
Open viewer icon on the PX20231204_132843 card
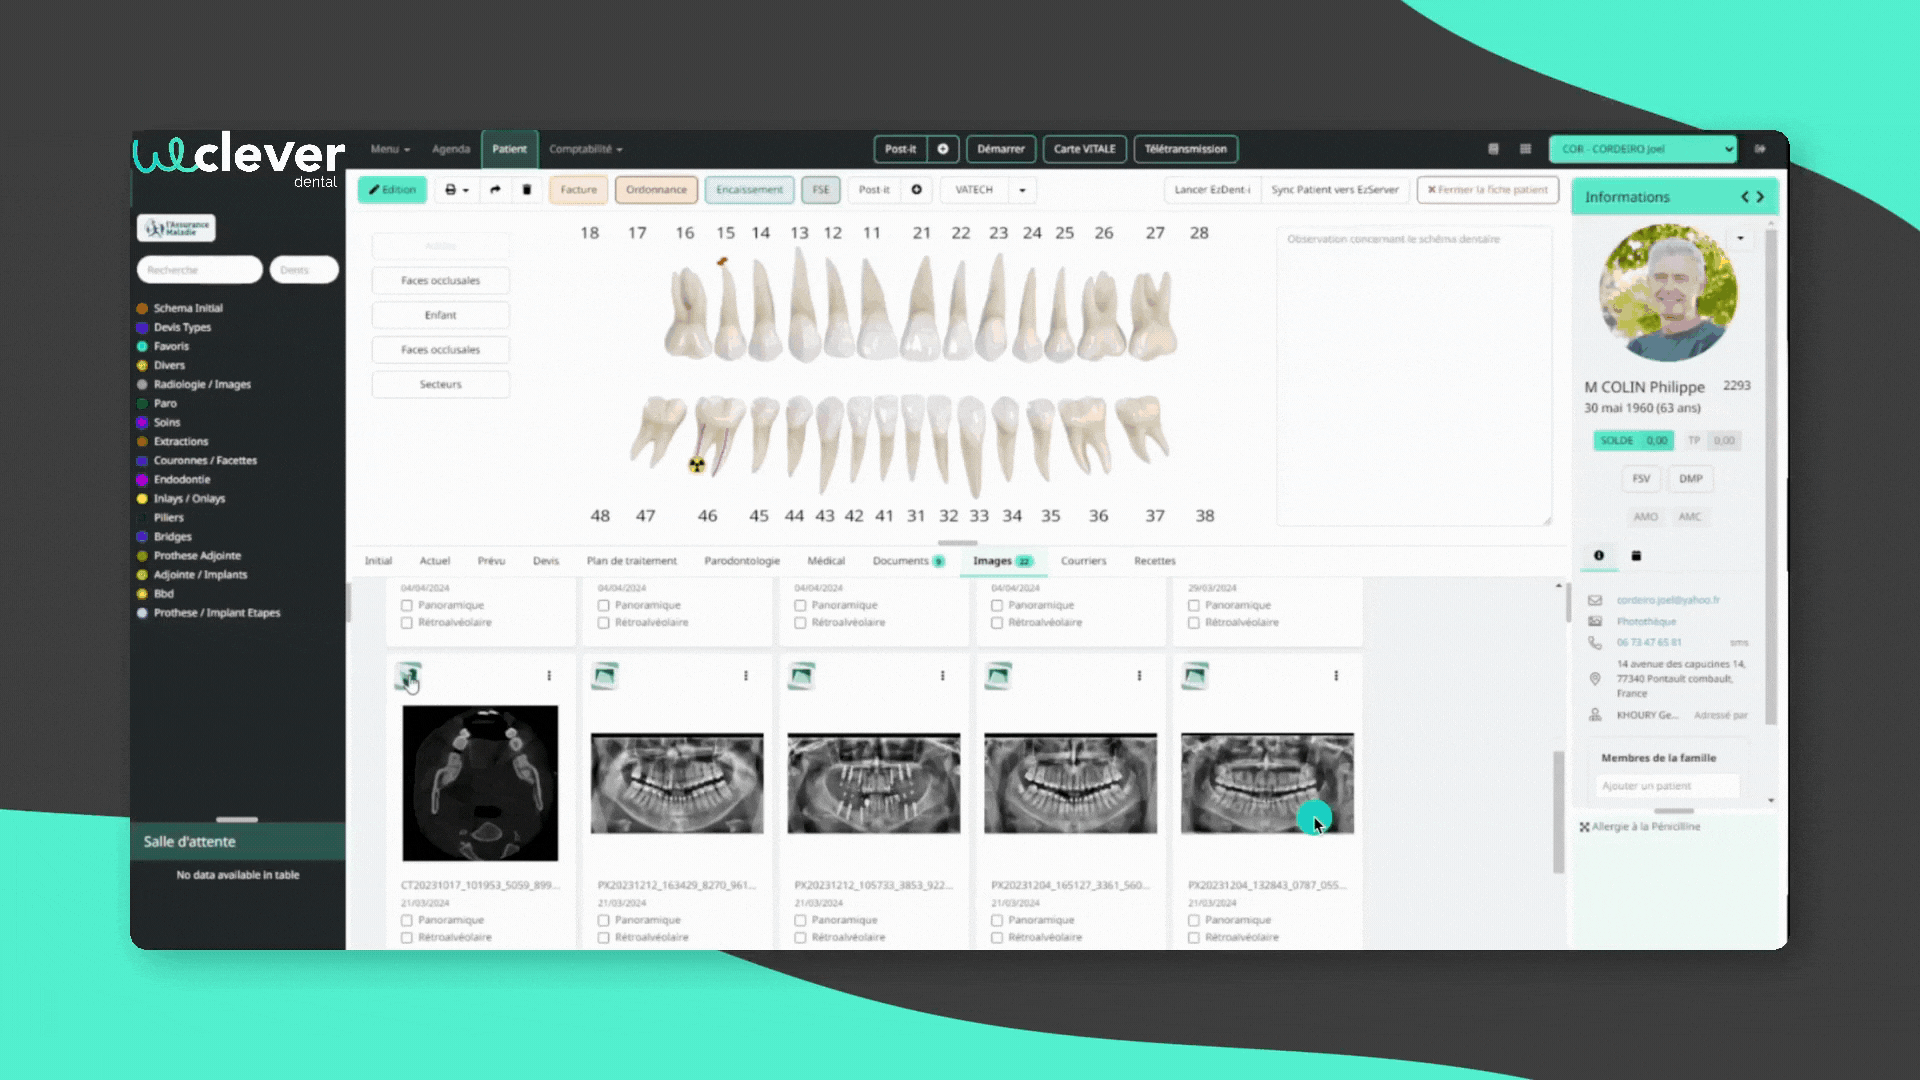(1195, 677)
